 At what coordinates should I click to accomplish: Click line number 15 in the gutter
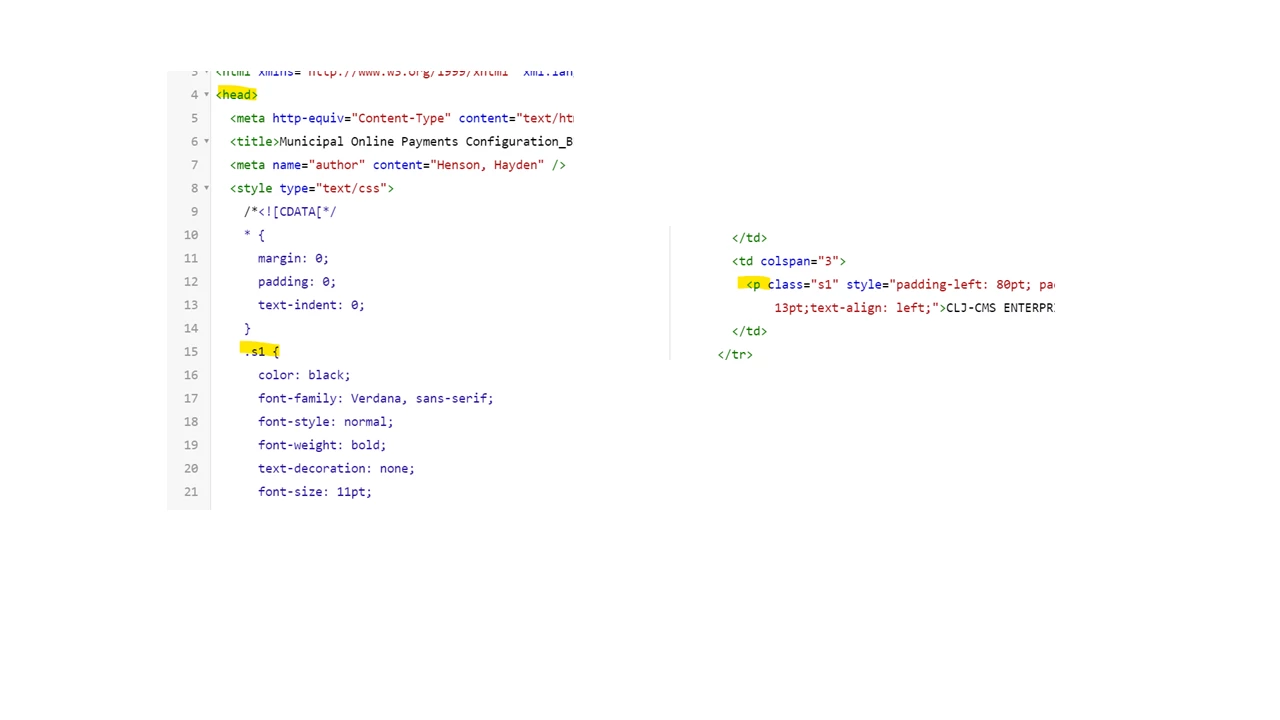coord(191,351)
